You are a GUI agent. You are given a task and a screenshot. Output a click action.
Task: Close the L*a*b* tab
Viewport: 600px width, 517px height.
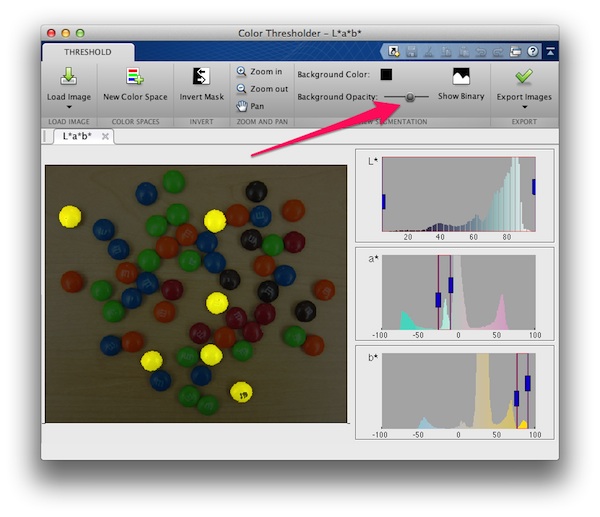[105, 136]
